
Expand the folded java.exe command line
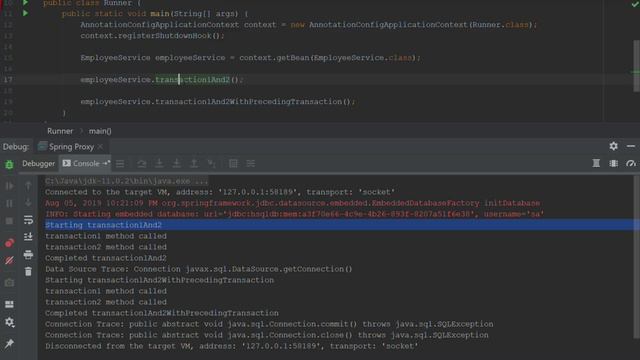pyautogui.click(x=127, y=181)
